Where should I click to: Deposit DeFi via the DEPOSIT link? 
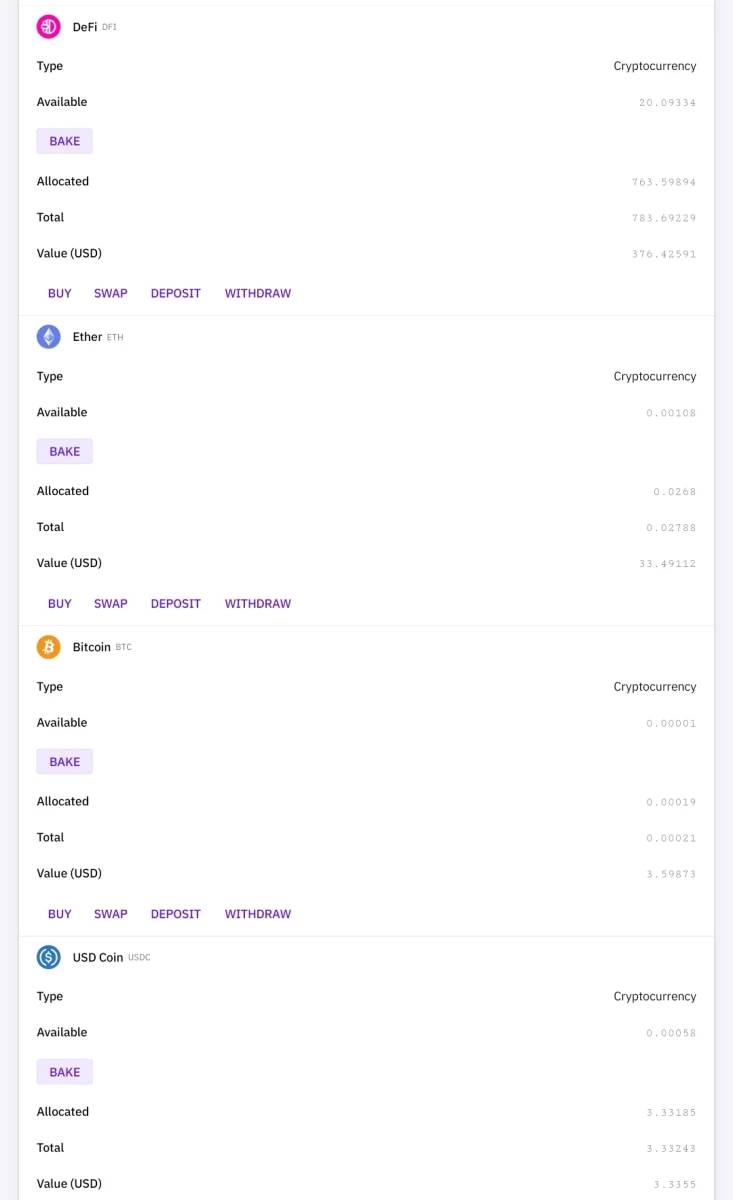point(176,293)
